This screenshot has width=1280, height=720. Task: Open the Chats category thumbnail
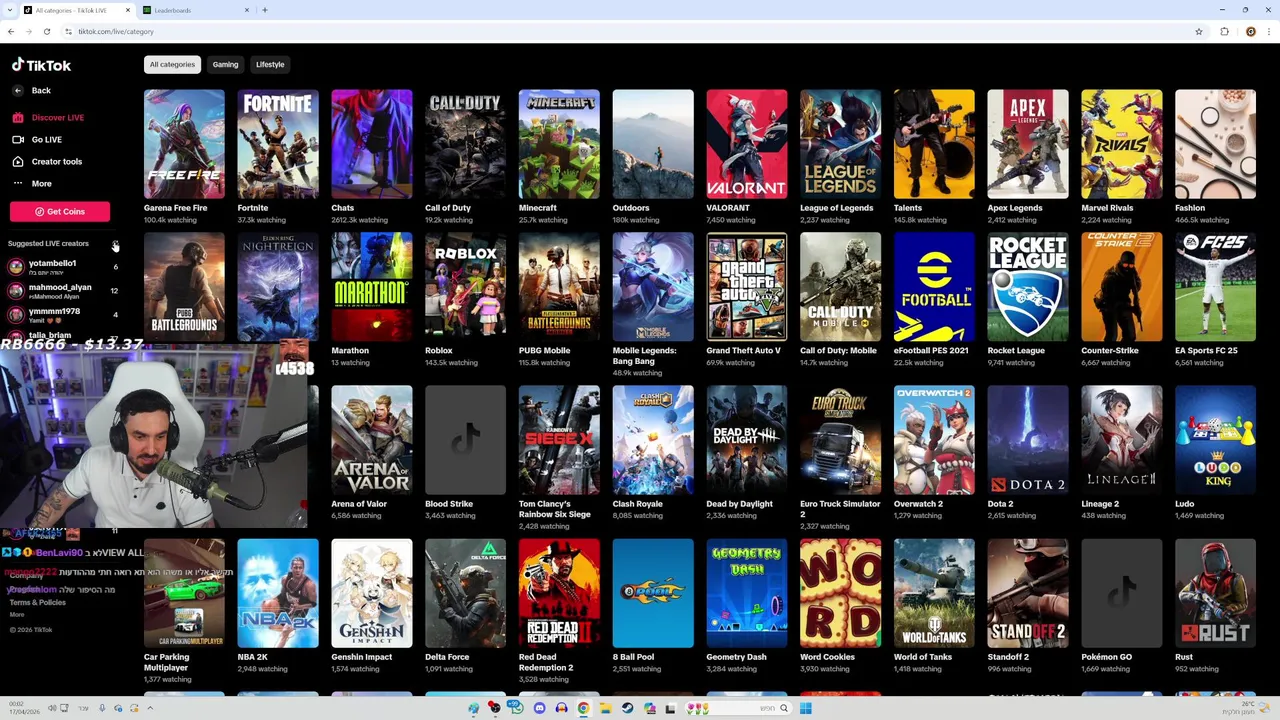(372, 144)
